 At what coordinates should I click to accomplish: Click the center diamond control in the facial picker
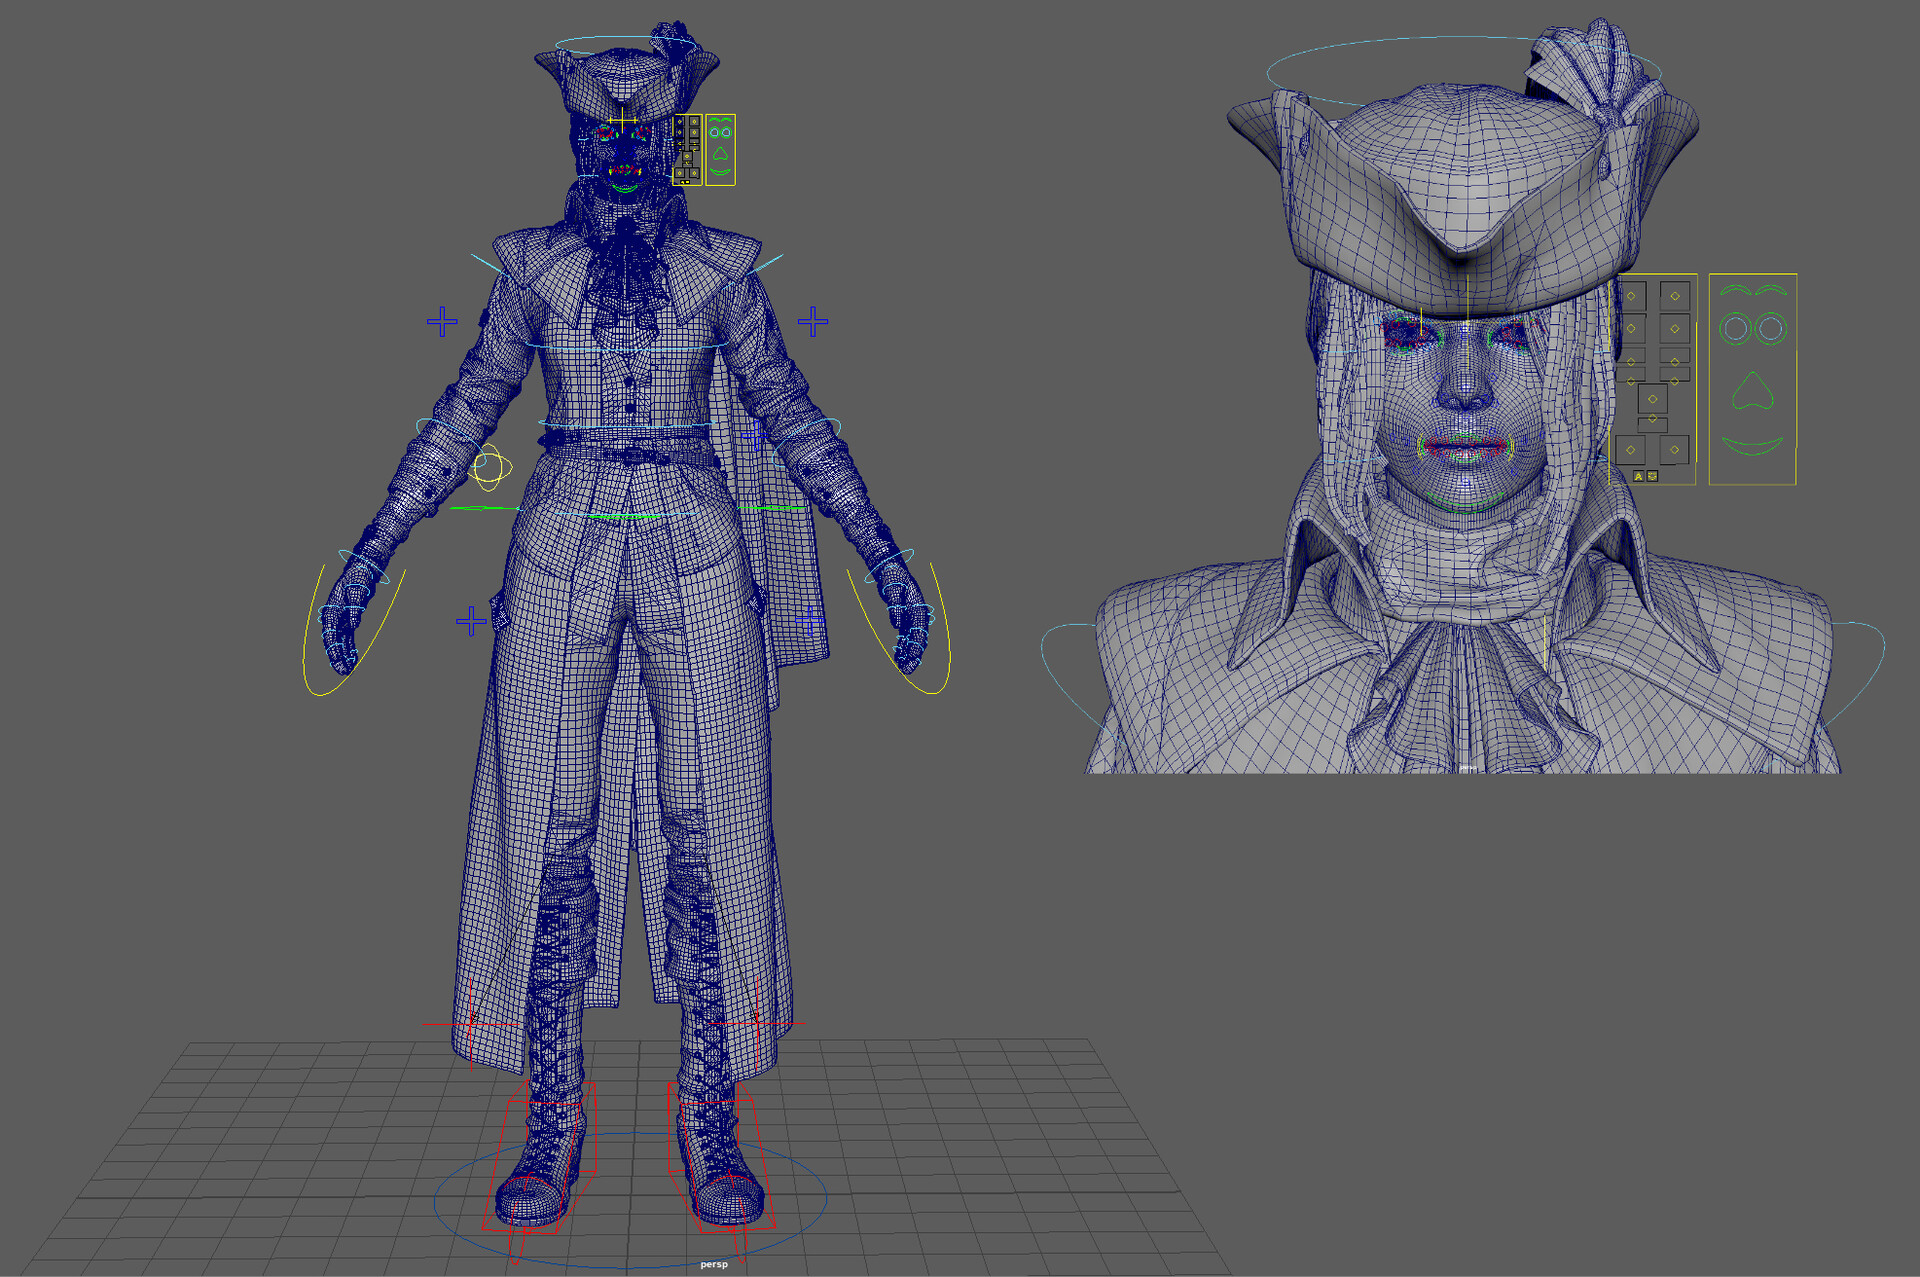(1653, 398)
